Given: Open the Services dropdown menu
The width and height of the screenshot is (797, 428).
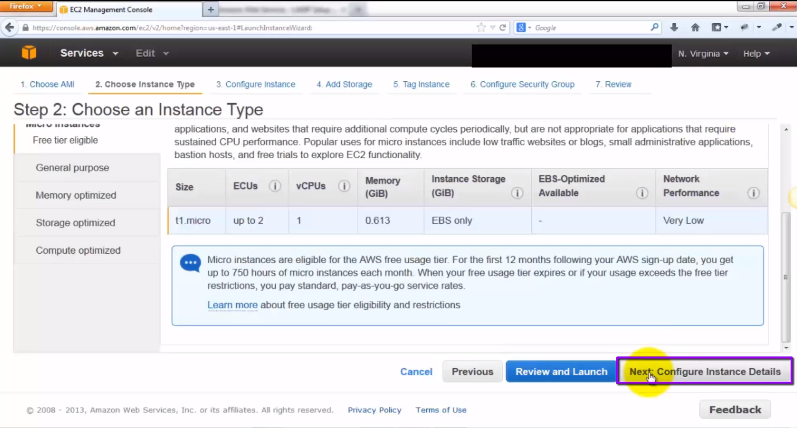Looking at the screenshot, I should tap(89, 53).
